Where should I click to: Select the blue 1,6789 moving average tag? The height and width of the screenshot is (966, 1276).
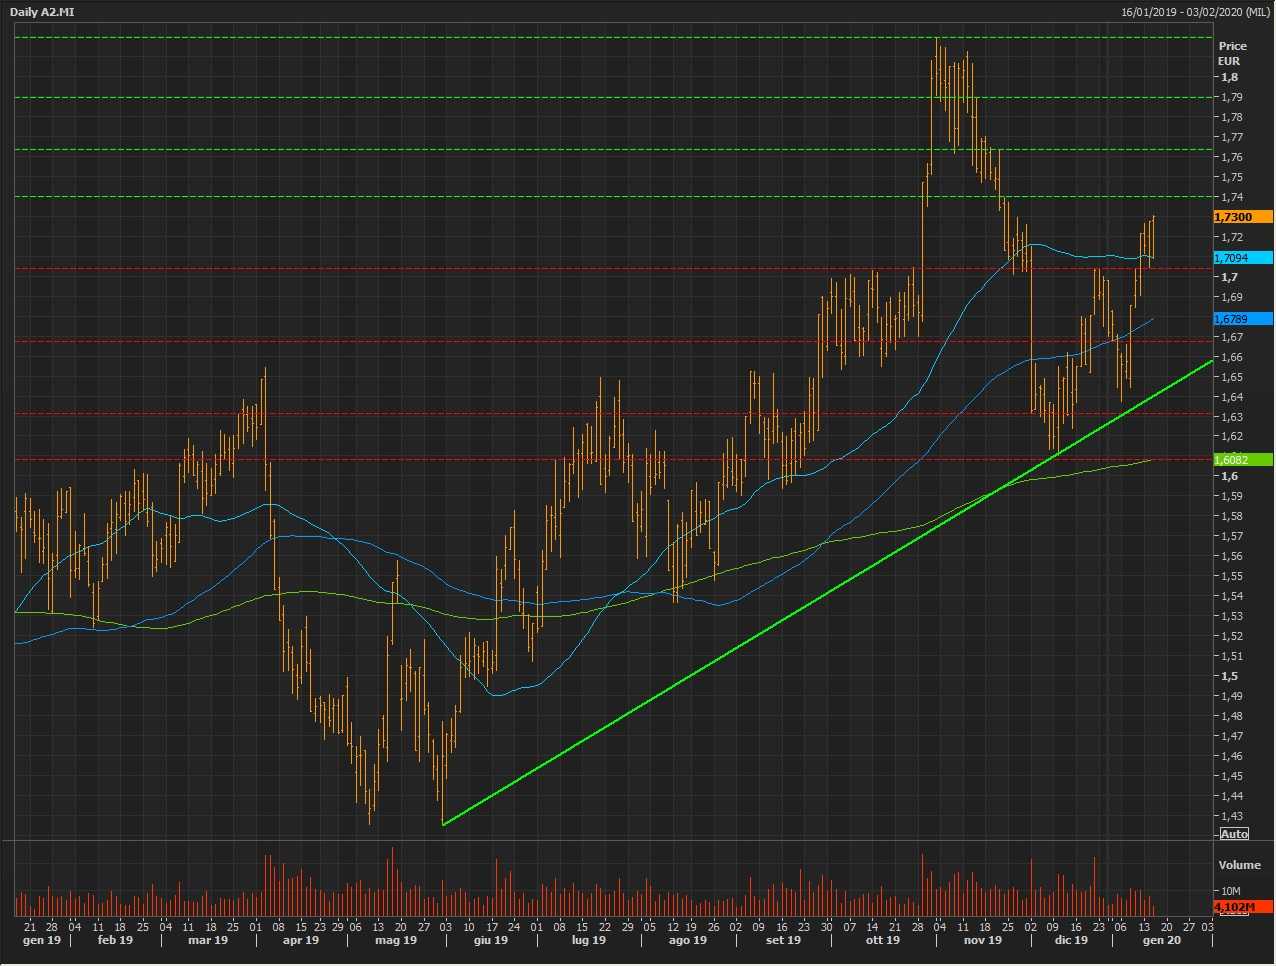(x=1243, y=319)
